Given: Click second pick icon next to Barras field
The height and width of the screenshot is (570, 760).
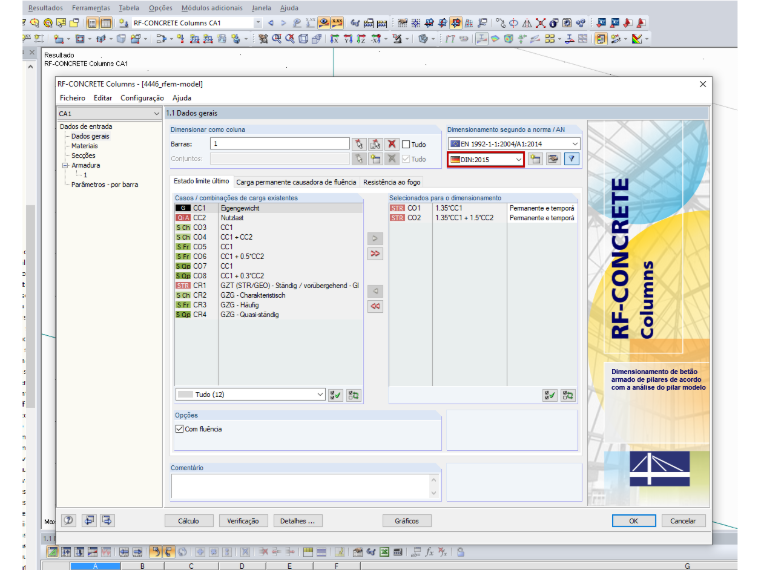Looking at the screenshot, I should (x=375, y=144).
